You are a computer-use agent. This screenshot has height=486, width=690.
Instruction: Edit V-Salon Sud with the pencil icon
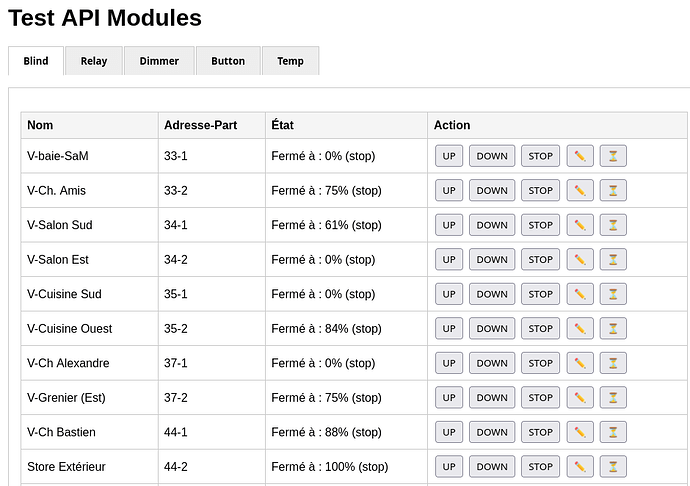(x=580, y=225)
